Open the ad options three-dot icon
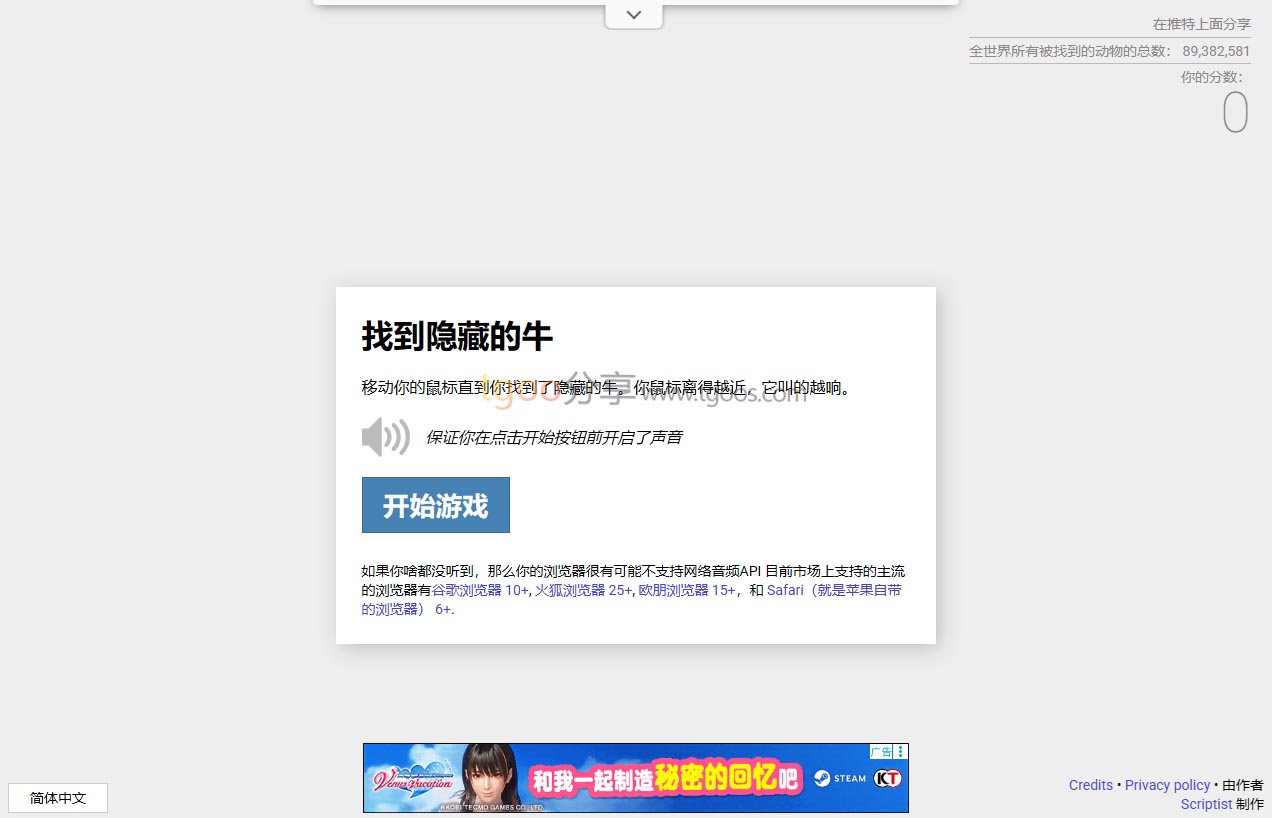This screenshot has width=1272, height=818. coord(901,752)
